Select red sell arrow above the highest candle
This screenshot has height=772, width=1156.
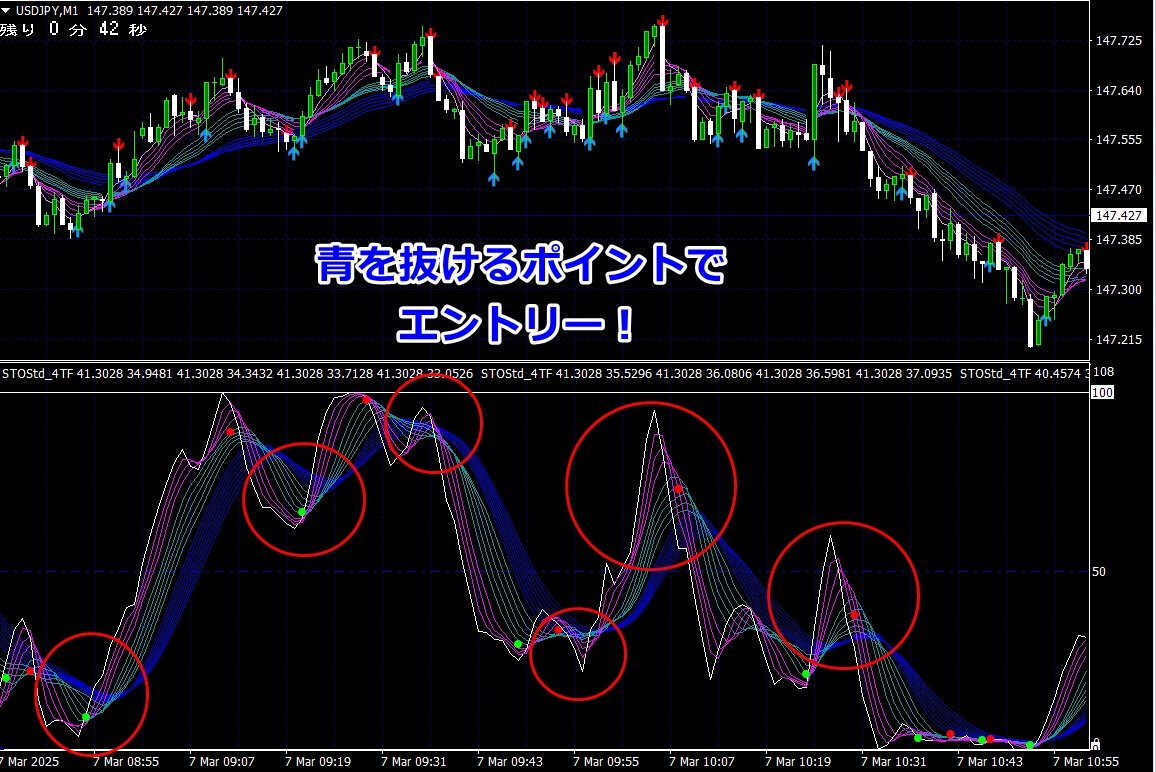[x=663, y=21]
